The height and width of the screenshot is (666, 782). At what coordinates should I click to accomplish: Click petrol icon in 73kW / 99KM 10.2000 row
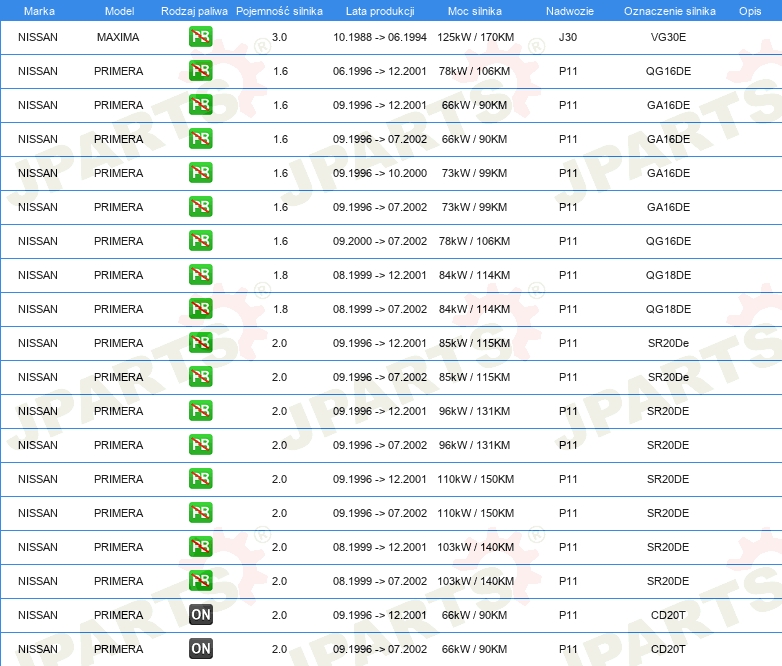200,173
